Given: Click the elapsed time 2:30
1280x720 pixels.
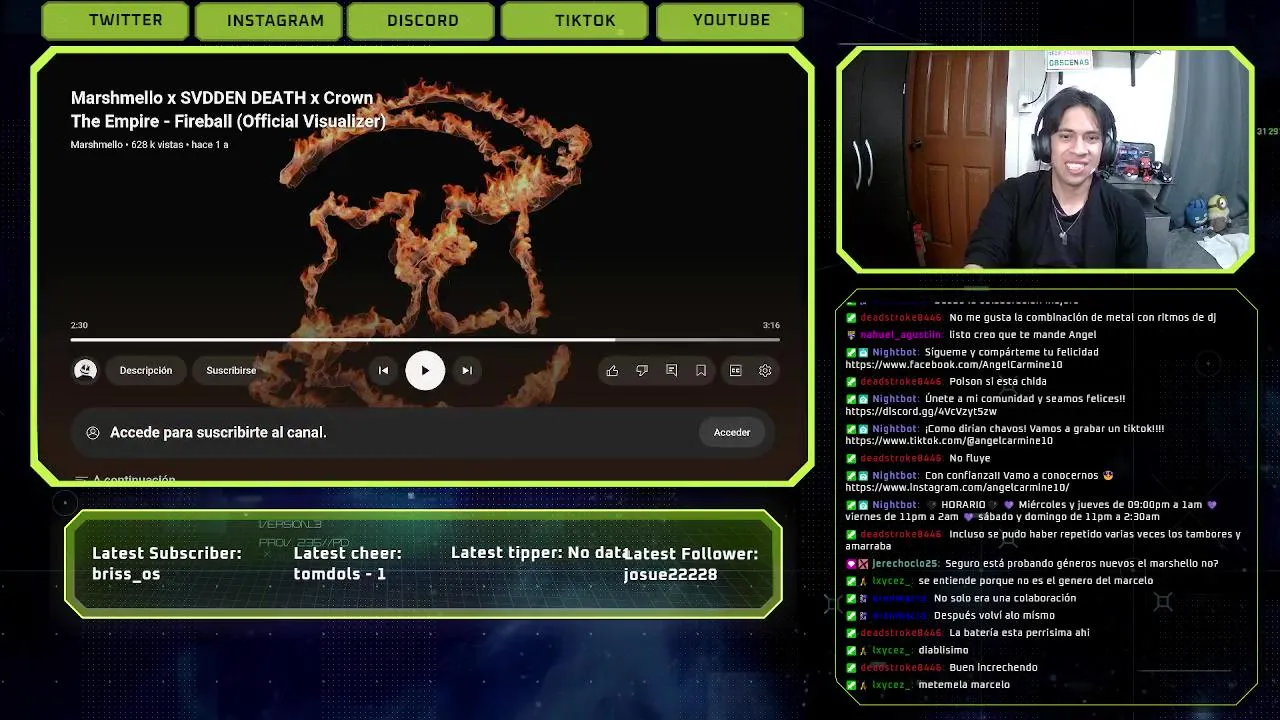Looking at the screenshot, I should (x=79, y=325).
